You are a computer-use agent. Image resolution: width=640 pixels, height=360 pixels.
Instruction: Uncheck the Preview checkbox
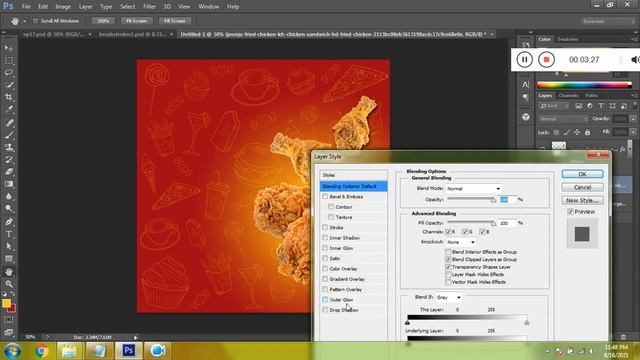pyautogui.click(x=571, y=212)
